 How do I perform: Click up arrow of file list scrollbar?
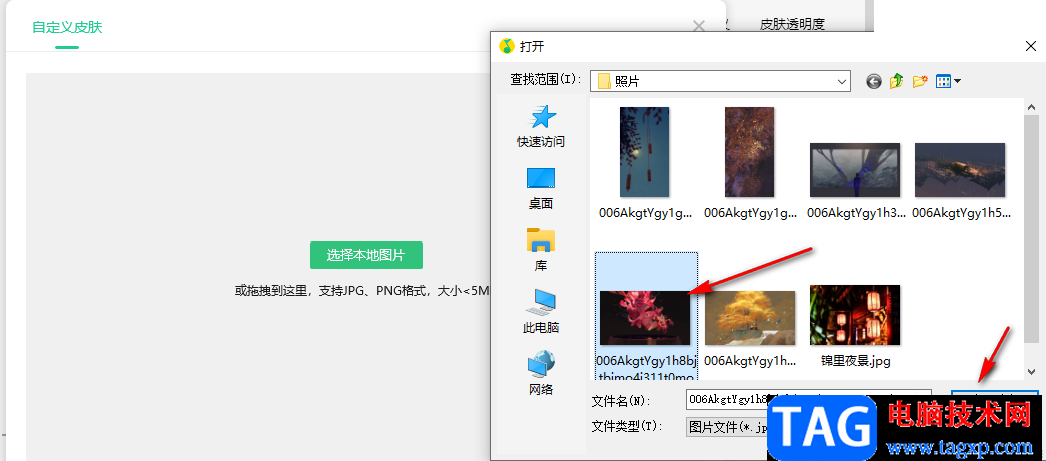pyautogui.click(x=1031, y=106)
